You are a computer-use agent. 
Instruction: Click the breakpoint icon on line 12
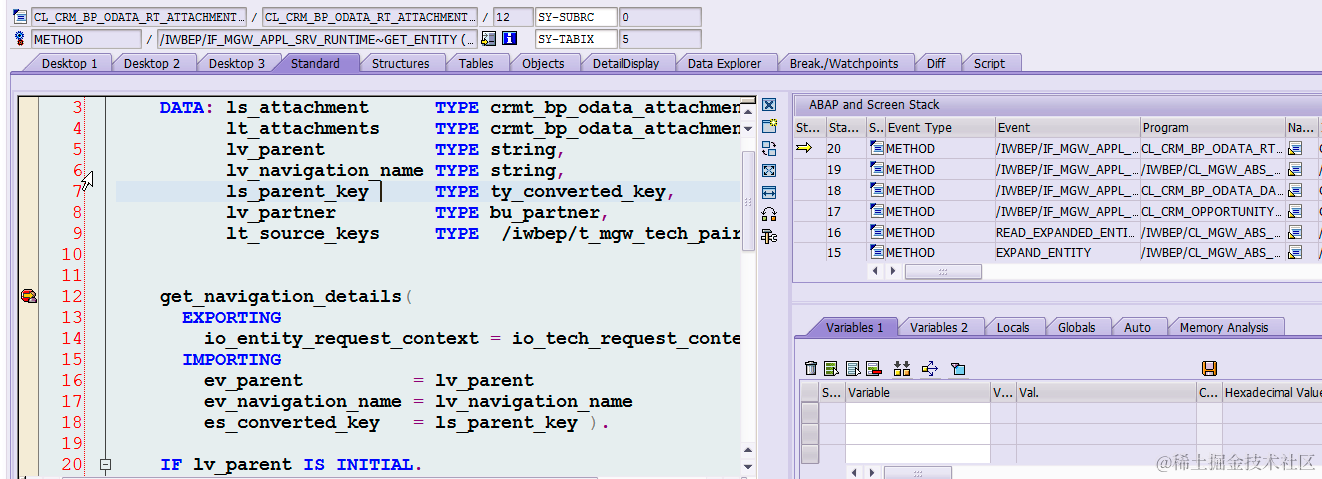(x=29, y=296)
